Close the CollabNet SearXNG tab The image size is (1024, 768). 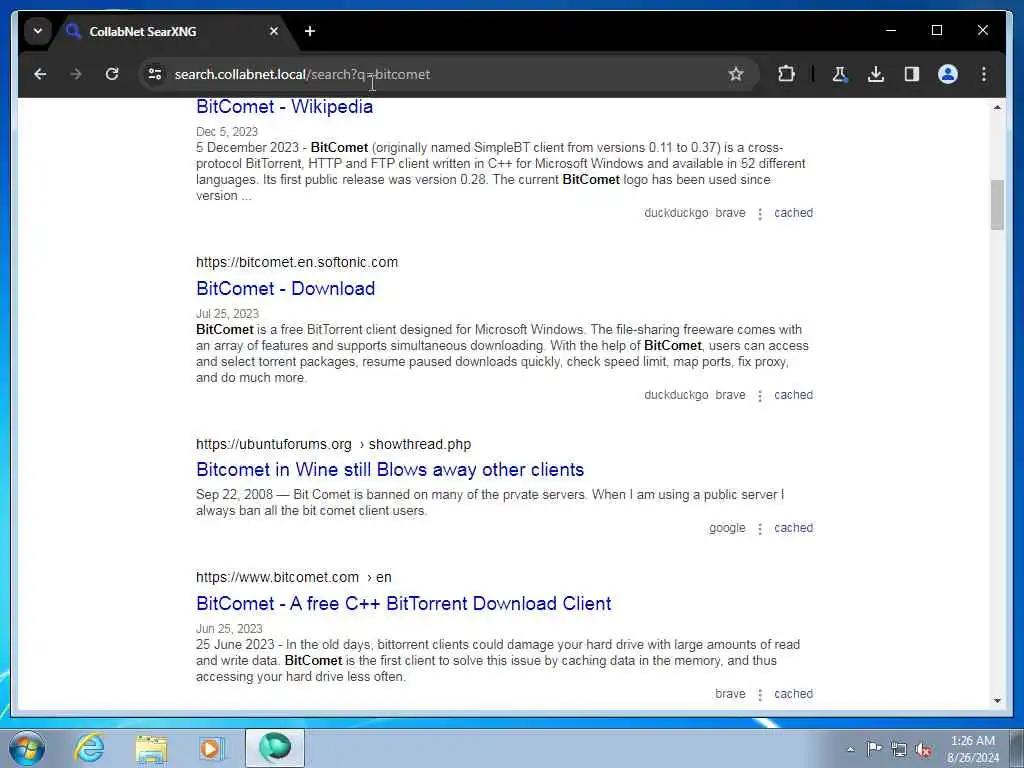coord(274,31)
